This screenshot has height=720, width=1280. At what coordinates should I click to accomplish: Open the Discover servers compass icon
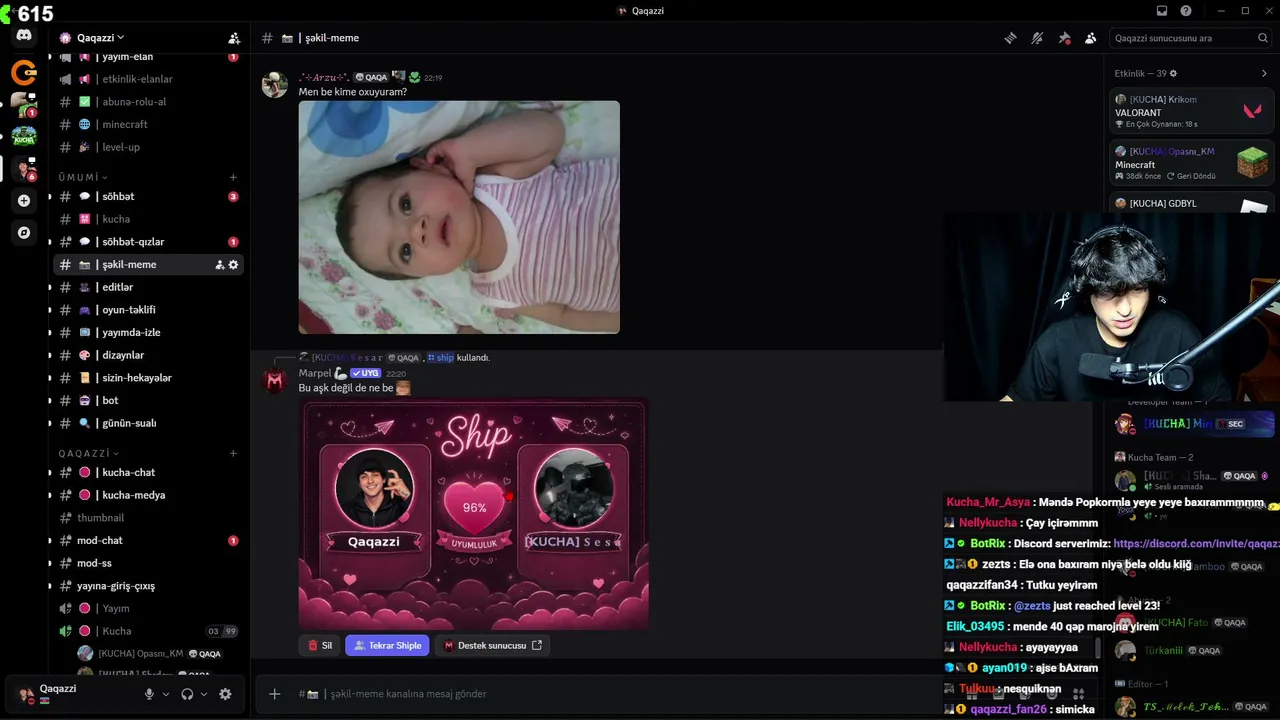24,232
